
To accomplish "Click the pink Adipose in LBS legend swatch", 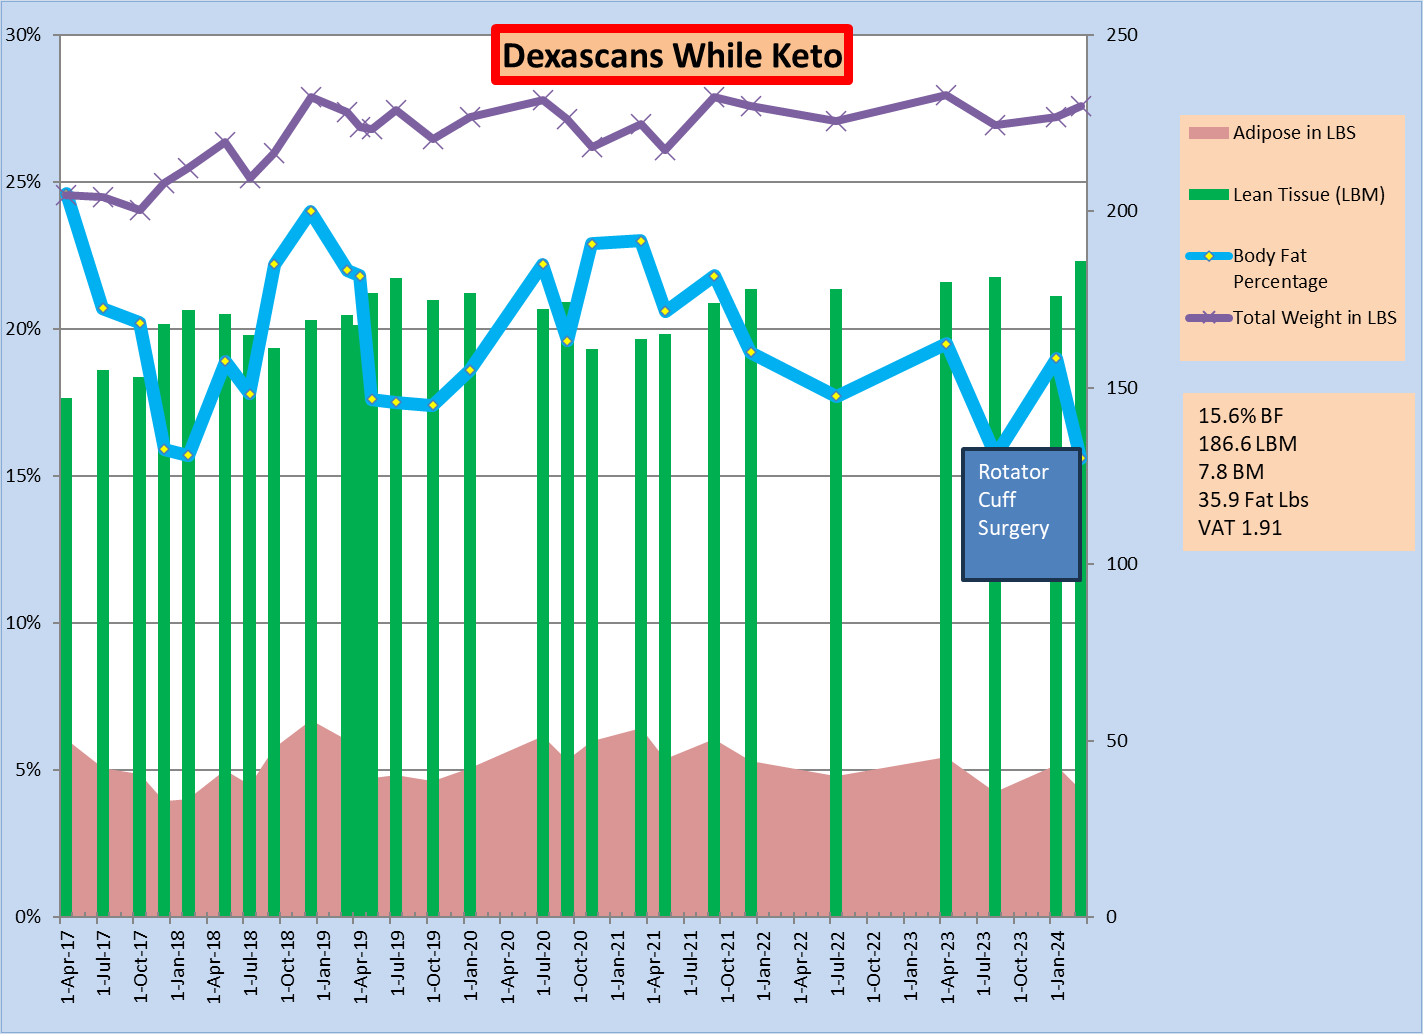I will point(1208,133).
